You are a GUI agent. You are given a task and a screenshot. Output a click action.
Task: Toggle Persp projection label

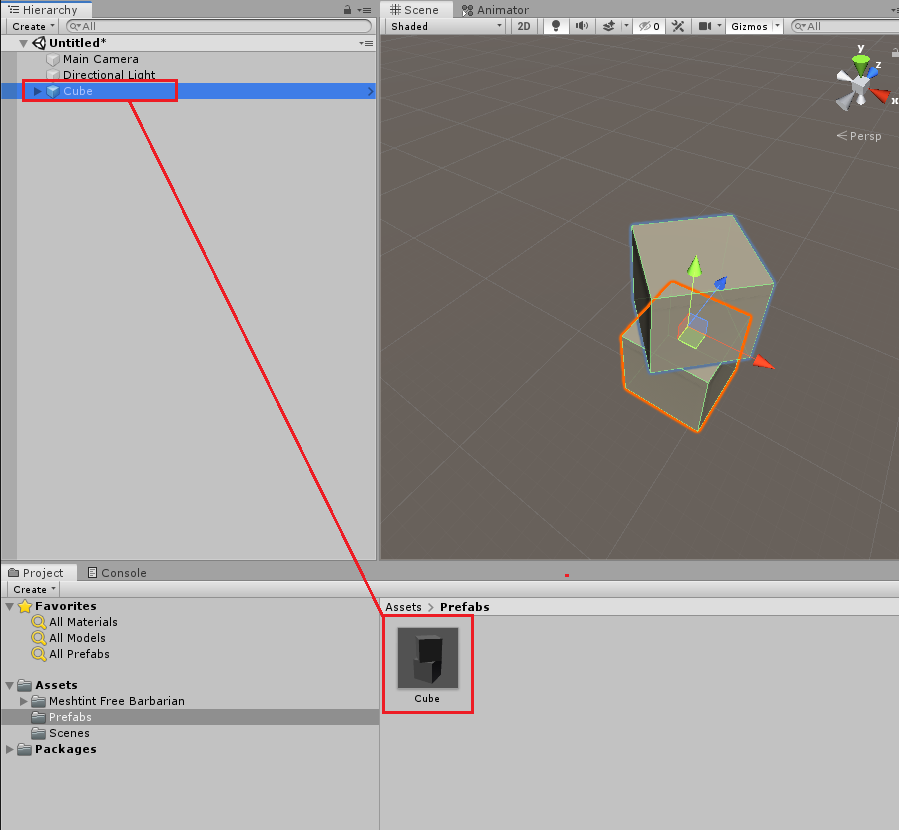click(859, 136)
